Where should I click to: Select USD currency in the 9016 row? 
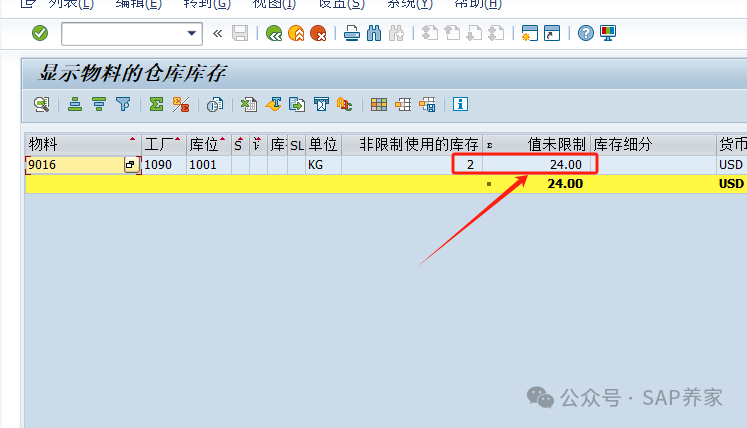click(731, 164)
